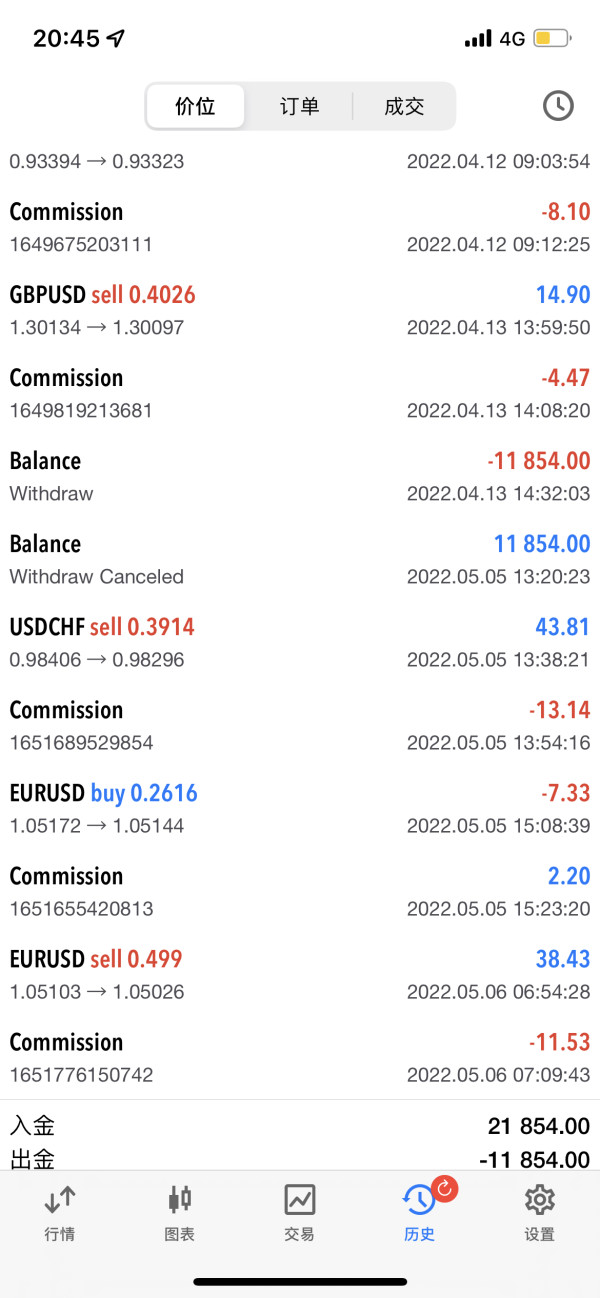This screenshot has height=1298, width=600.
Task: Open the GBPUSD sell 0.4026 trade
Action: pos(300,310)
